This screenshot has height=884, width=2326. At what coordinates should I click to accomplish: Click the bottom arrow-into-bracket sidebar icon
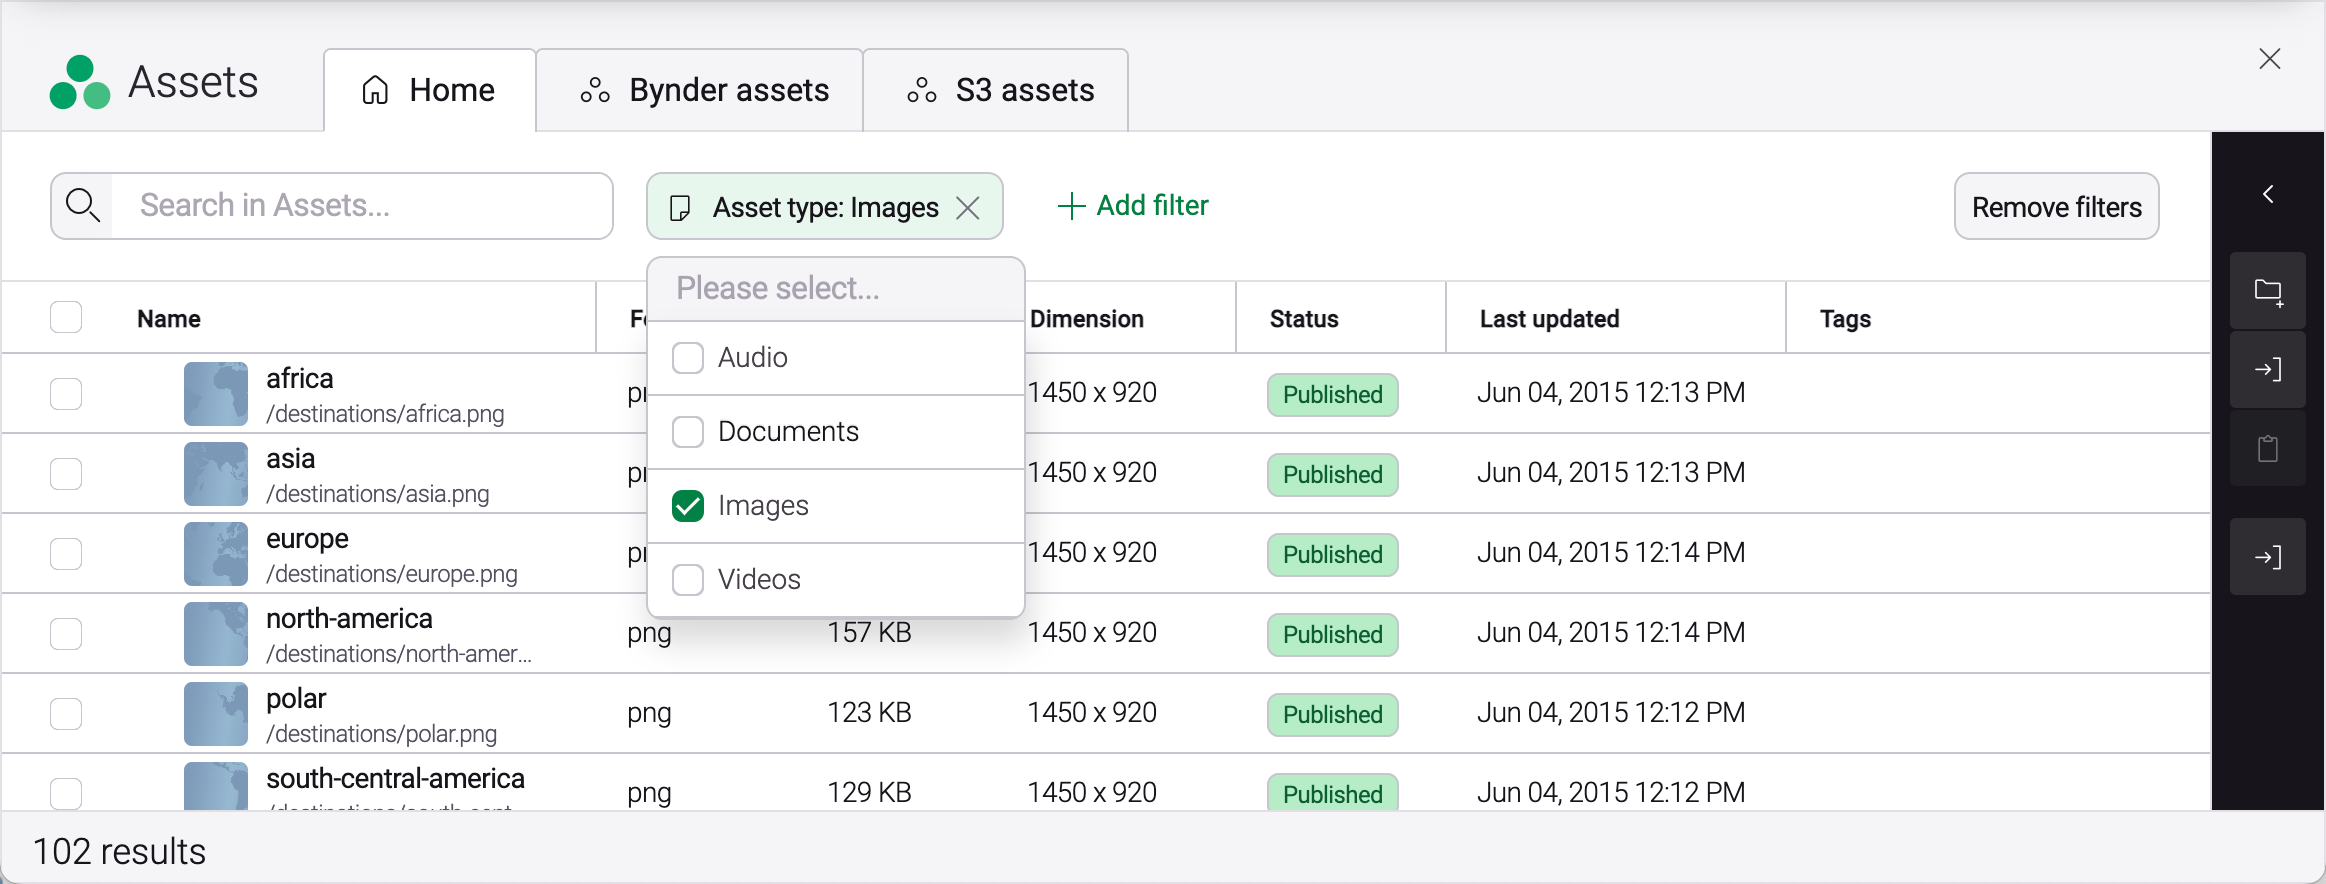coord(2267,557)
